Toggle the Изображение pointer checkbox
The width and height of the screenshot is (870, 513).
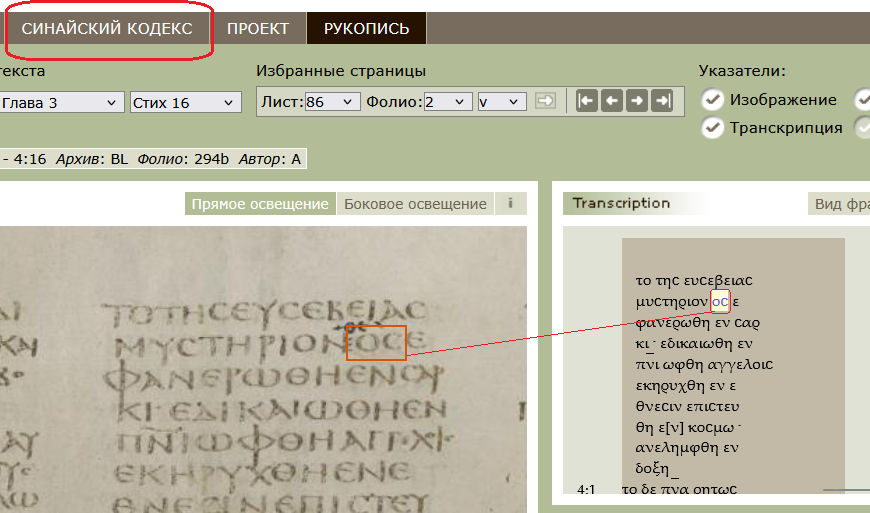pyautogui.click(x=712, y=100)
